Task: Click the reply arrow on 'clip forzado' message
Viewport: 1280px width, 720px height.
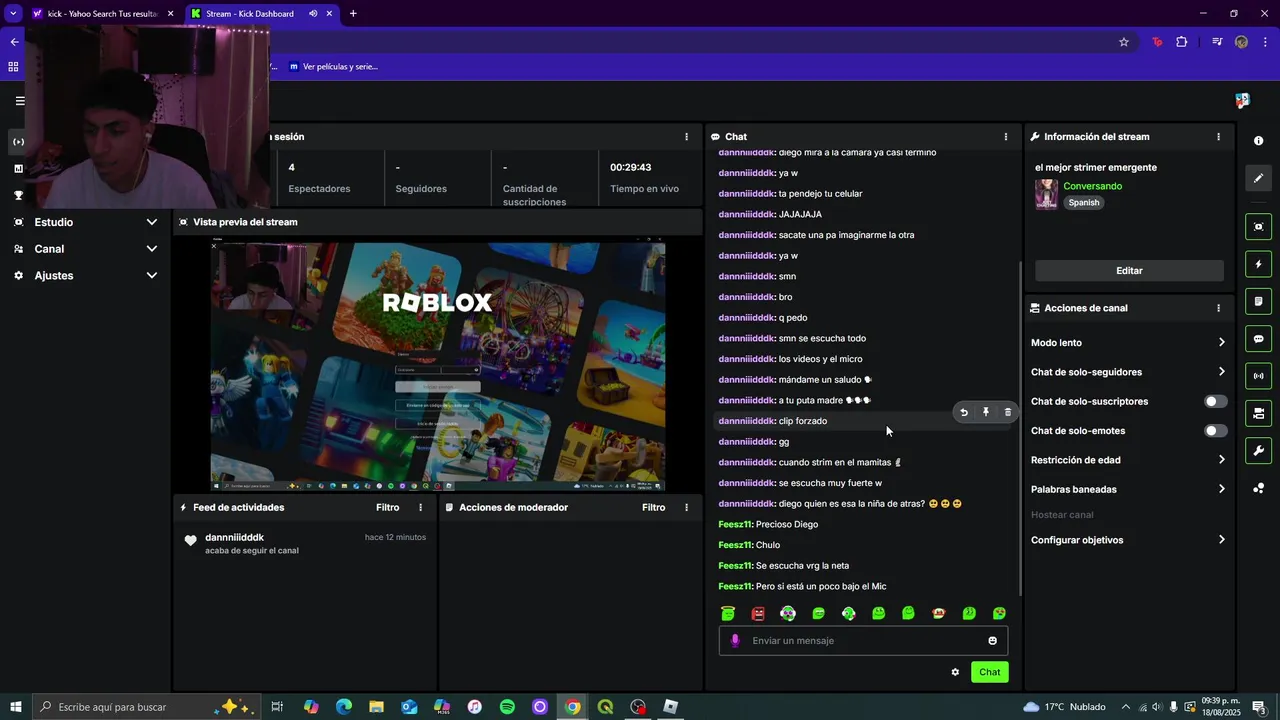Action: (964, 412)
